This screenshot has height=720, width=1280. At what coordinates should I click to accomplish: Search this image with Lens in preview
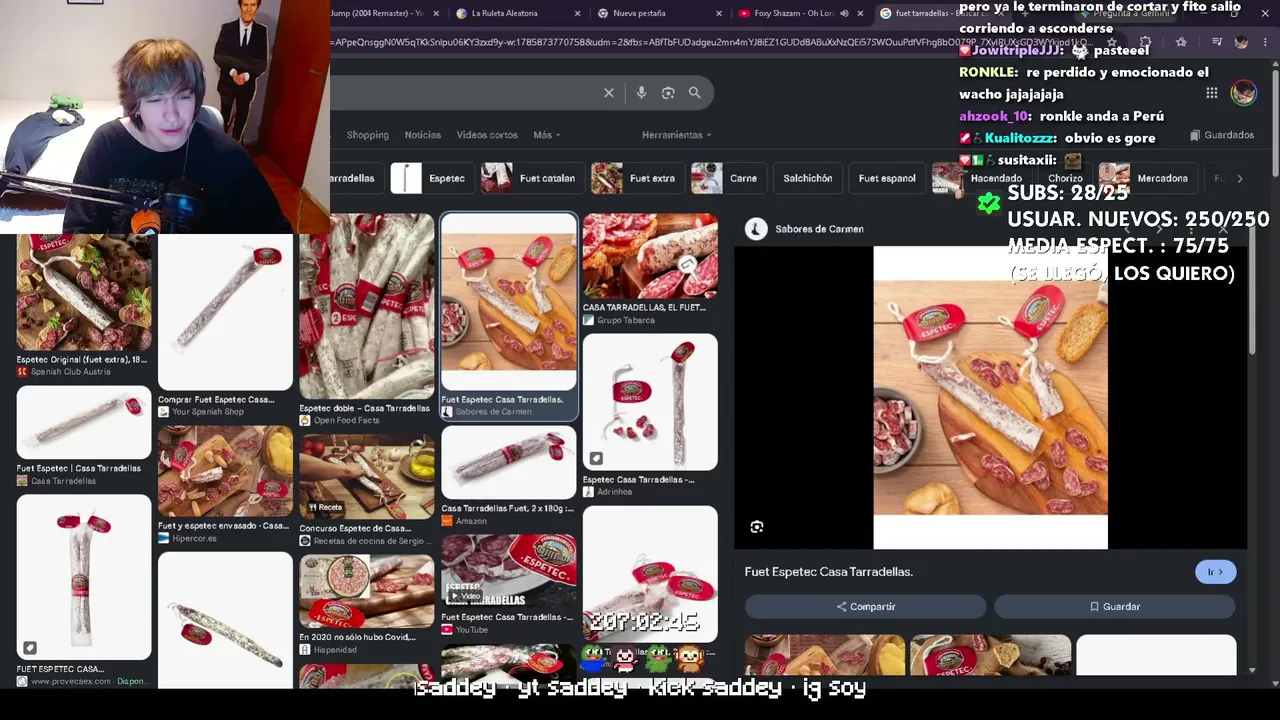coord(757,527)
